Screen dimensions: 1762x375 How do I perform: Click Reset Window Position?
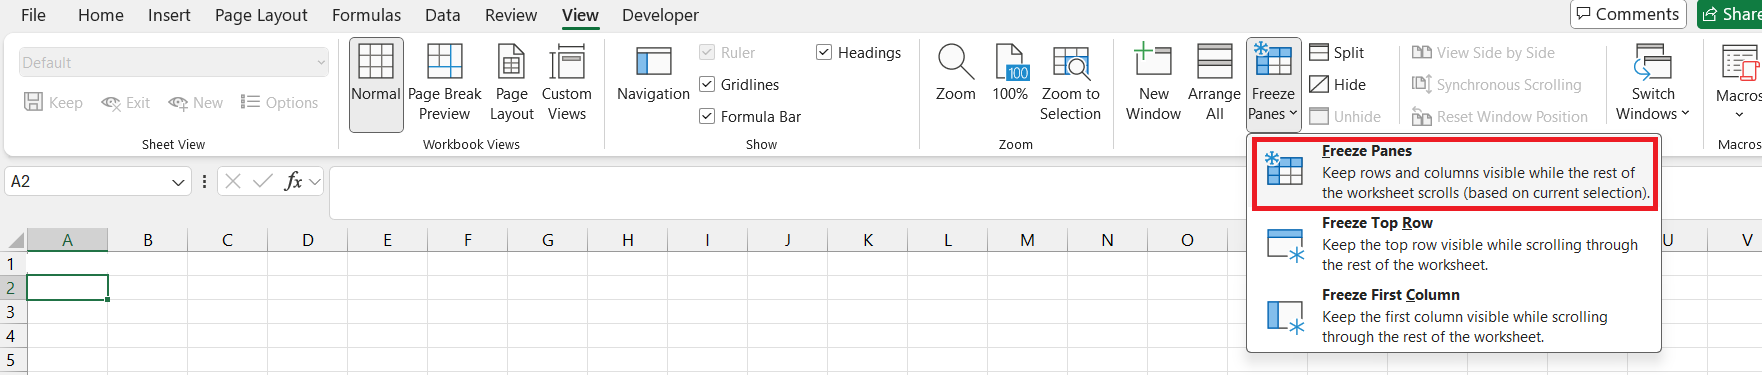(x=1499, y=117)
